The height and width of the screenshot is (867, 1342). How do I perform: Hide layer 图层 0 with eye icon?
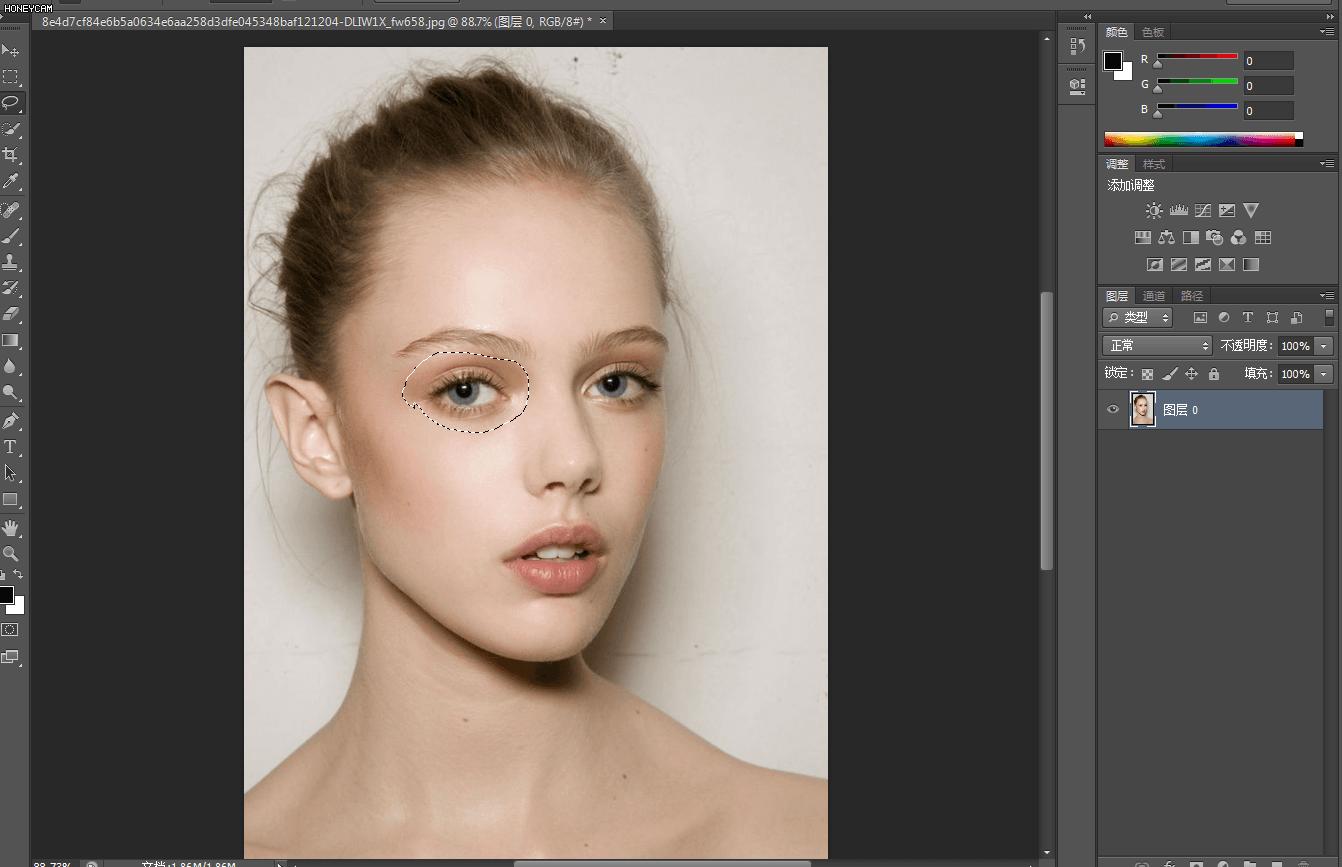[1113, 409]
